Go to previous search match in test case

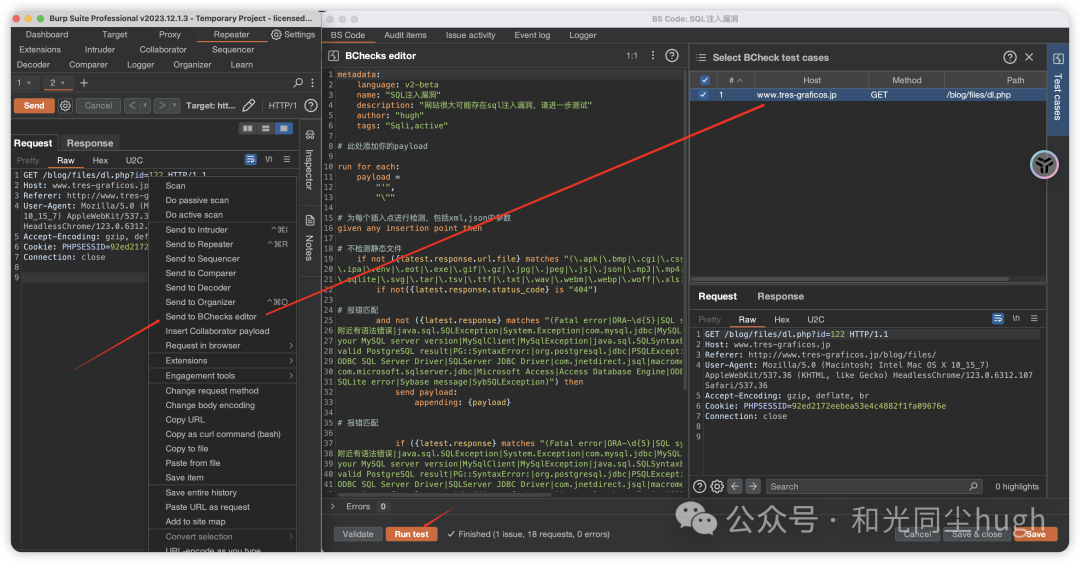(735, 487)
